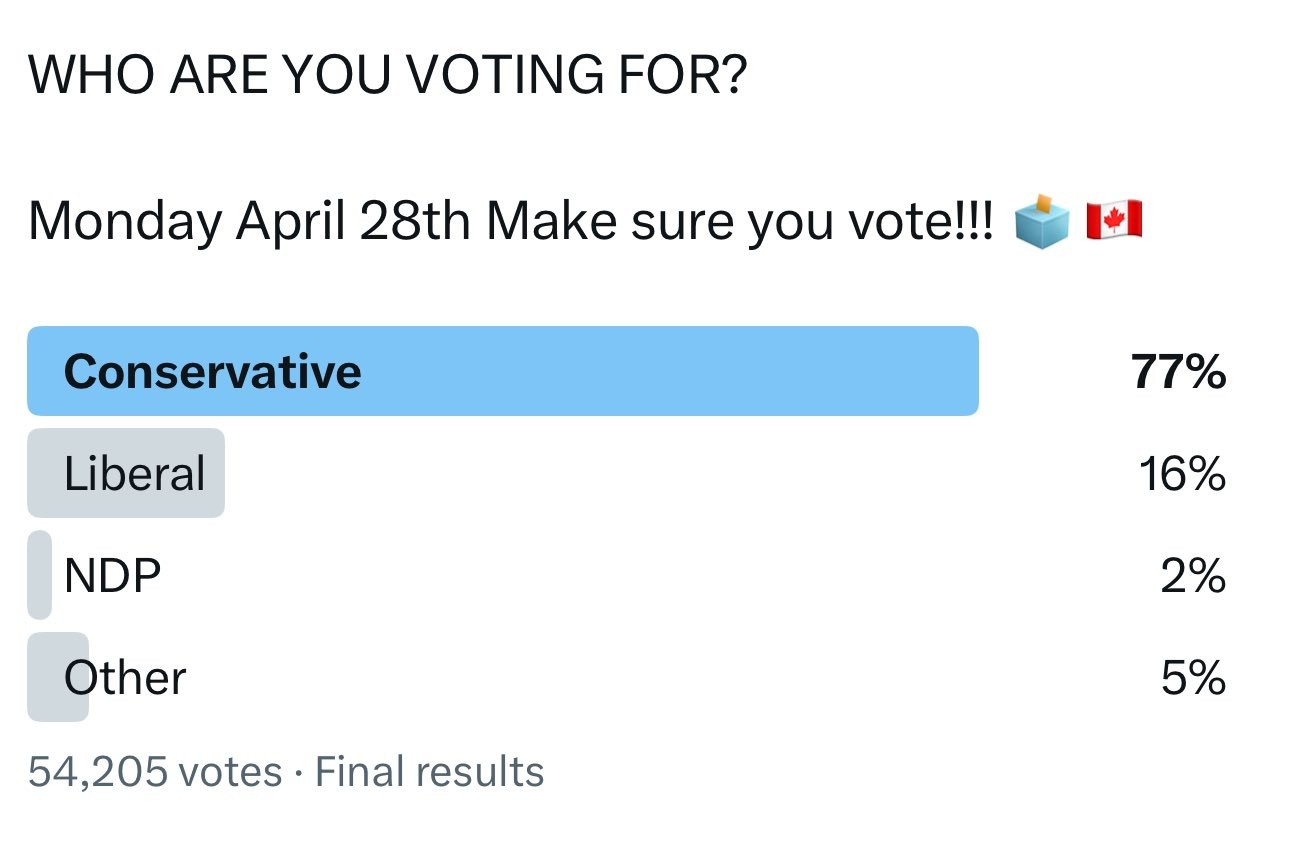Viewport: 1290px width, 843px height.
Task: Select the Conservative poll result bar
Action: (502, 371)
